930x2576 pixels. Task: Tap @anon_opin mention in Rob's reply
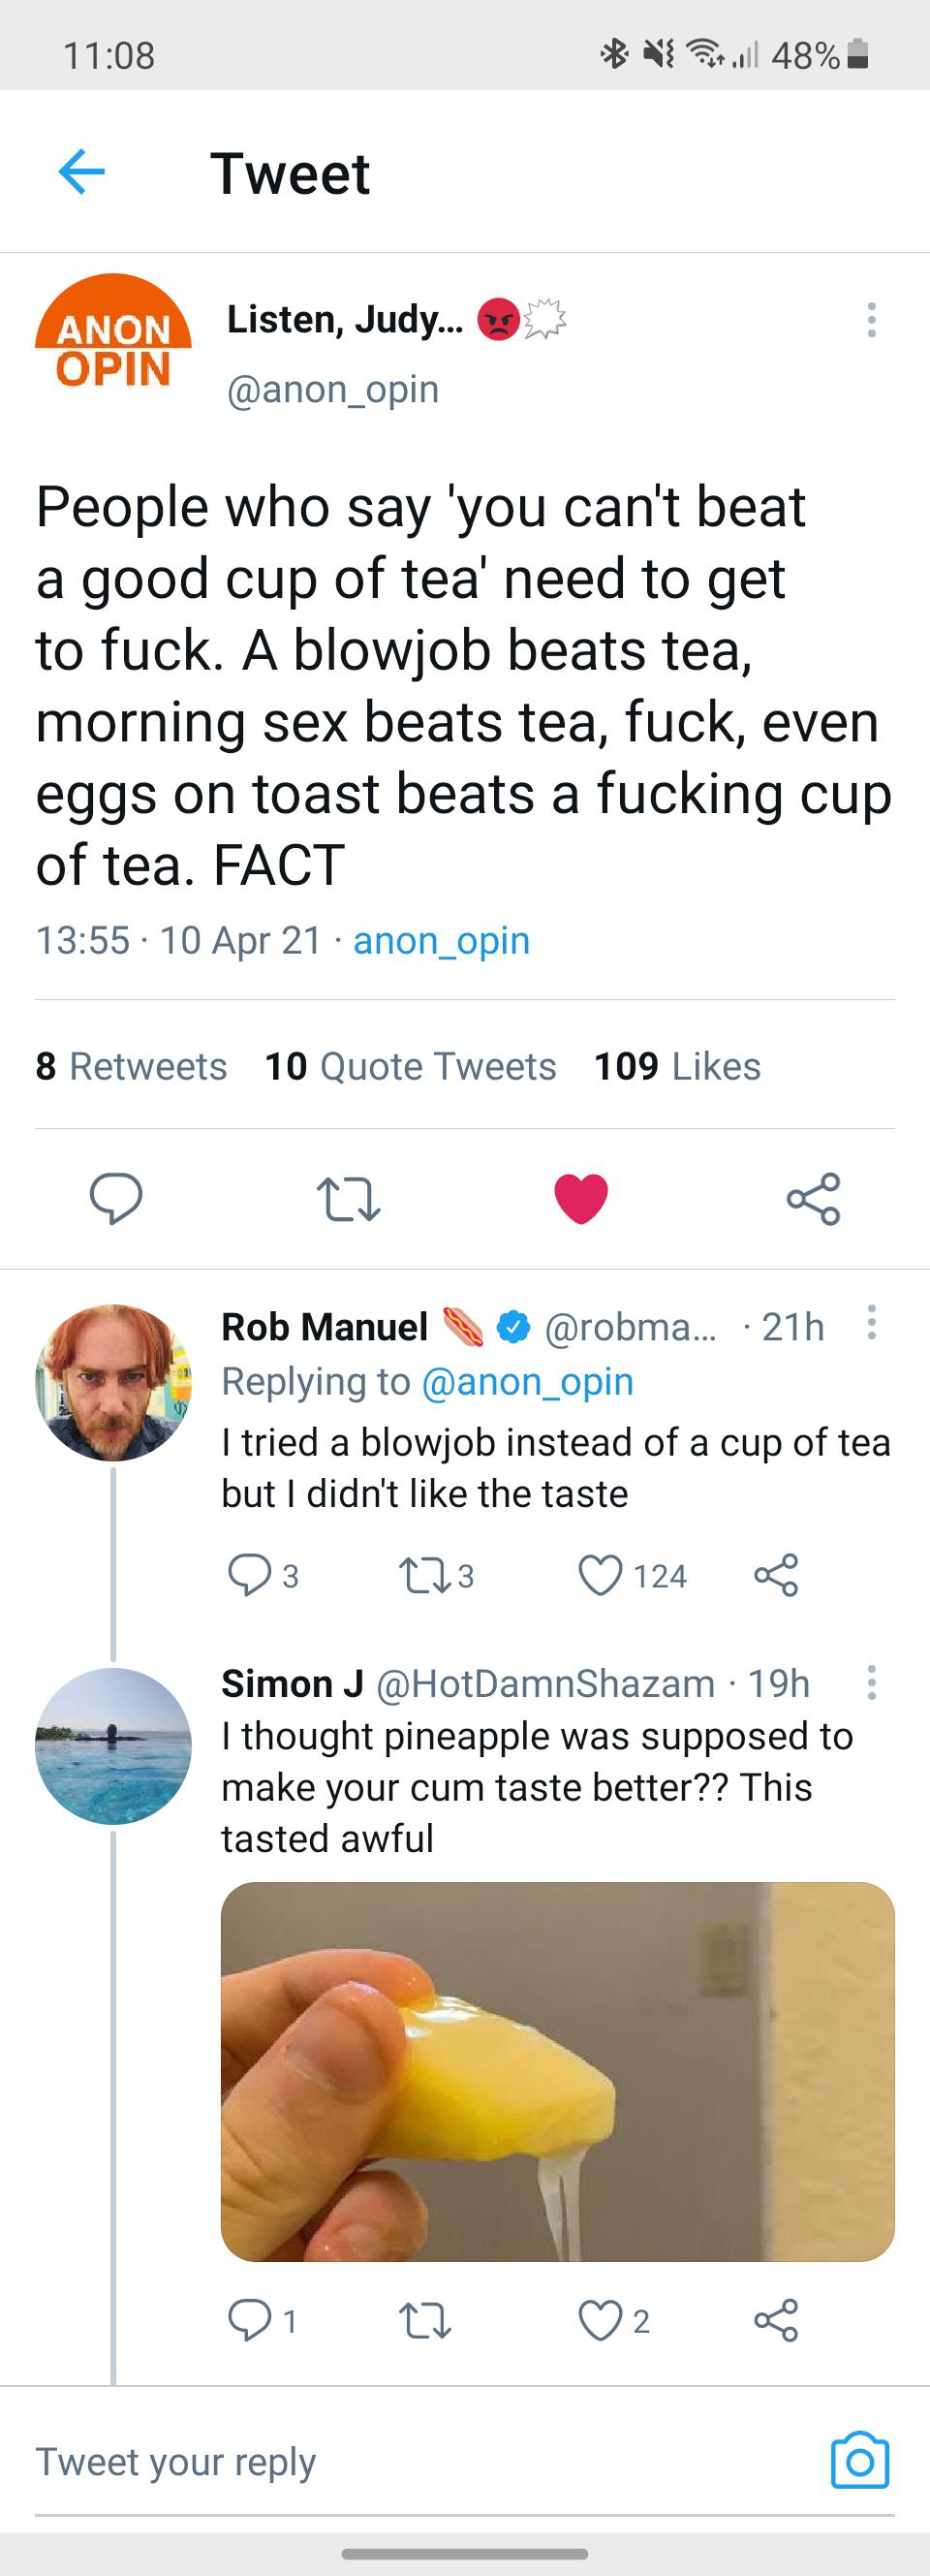pos(527,1381)
